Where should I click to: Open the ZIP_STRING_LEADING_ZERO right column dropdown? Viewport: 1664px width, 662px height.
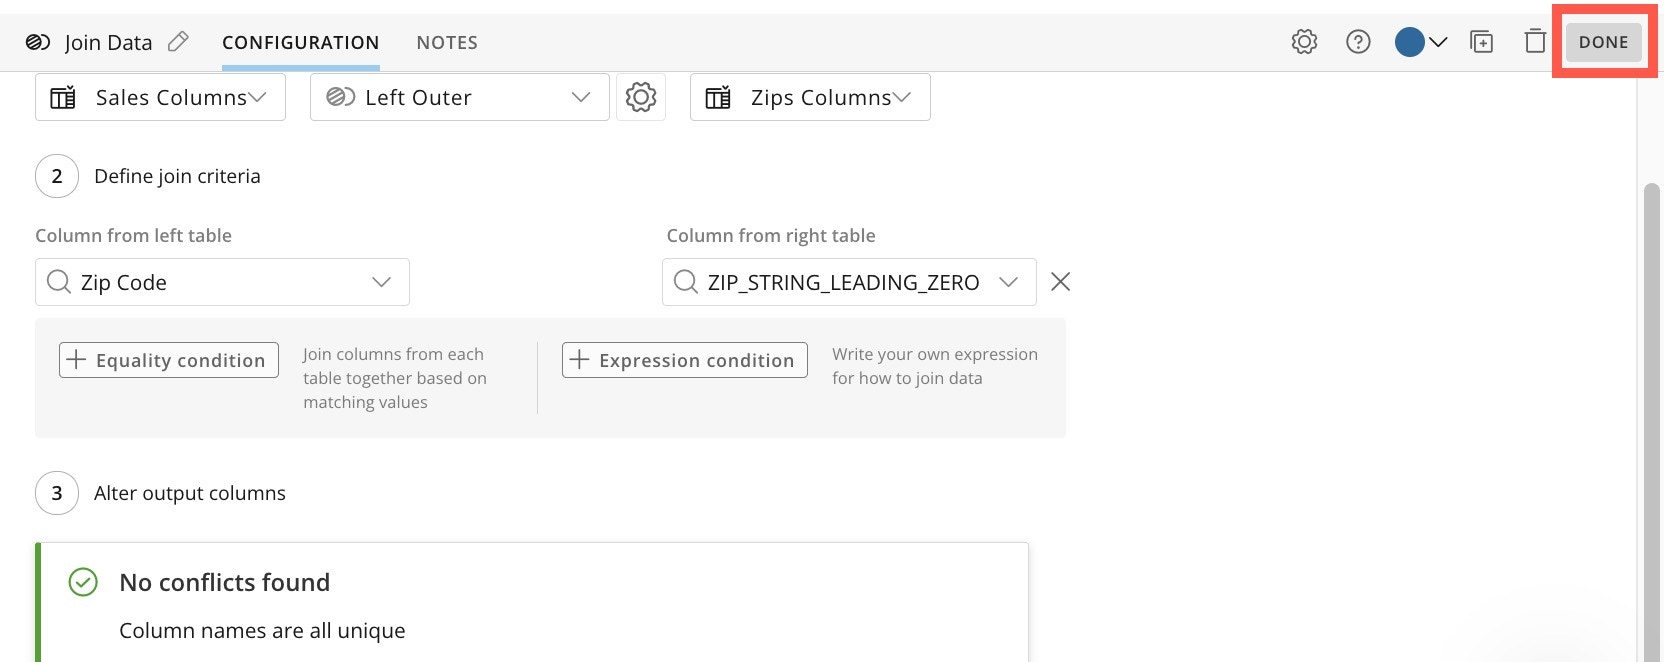(848, 282)
